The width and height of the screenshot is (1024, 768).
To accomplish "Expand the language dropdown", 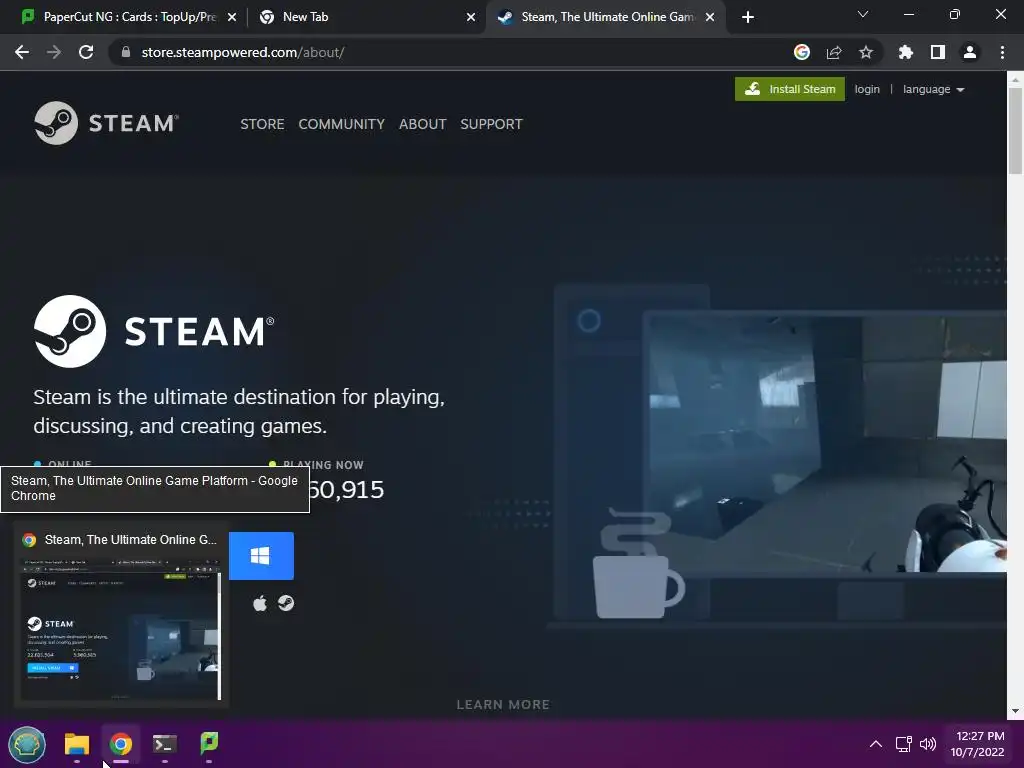I will tap(933, 89).
